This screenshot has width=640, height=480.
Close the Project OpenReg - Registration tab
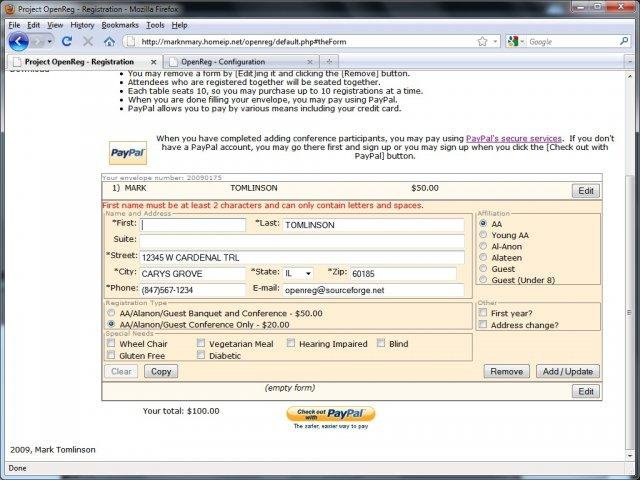(153, 62)
